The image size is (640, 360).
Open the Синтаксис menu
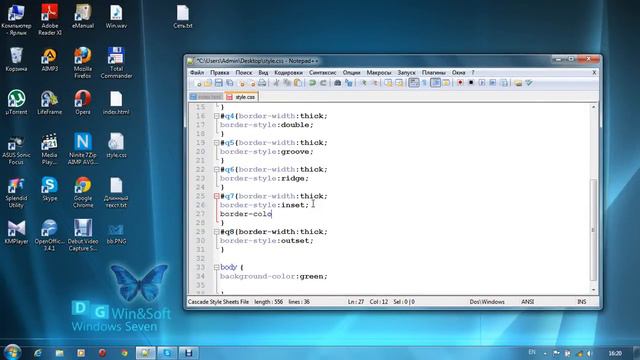point(322,72)
